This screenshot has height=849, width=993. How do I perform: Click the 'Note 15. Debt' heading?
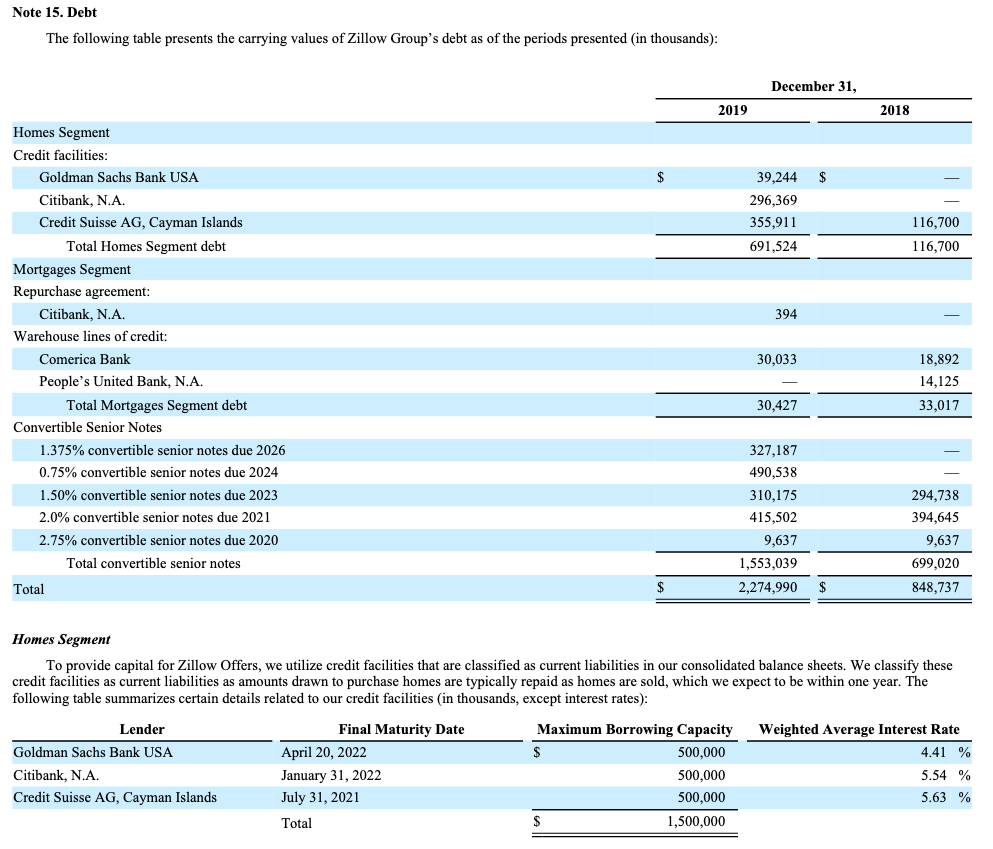(x=54, y=12)
